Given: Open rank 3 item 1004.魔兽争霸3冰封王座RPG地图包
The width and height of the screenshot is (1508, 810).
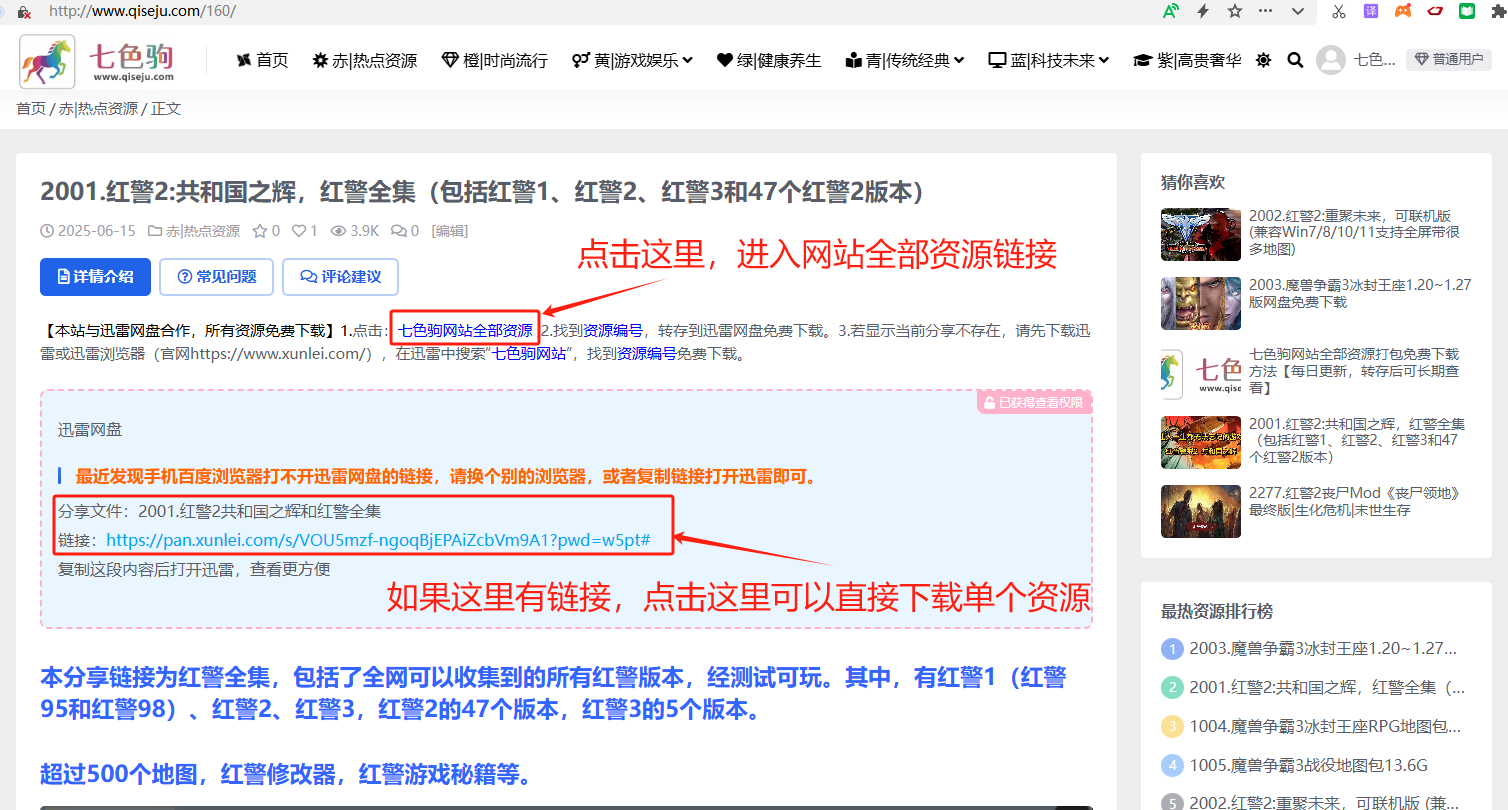Looking at the screenshot, I should [x=1325, y=726].
